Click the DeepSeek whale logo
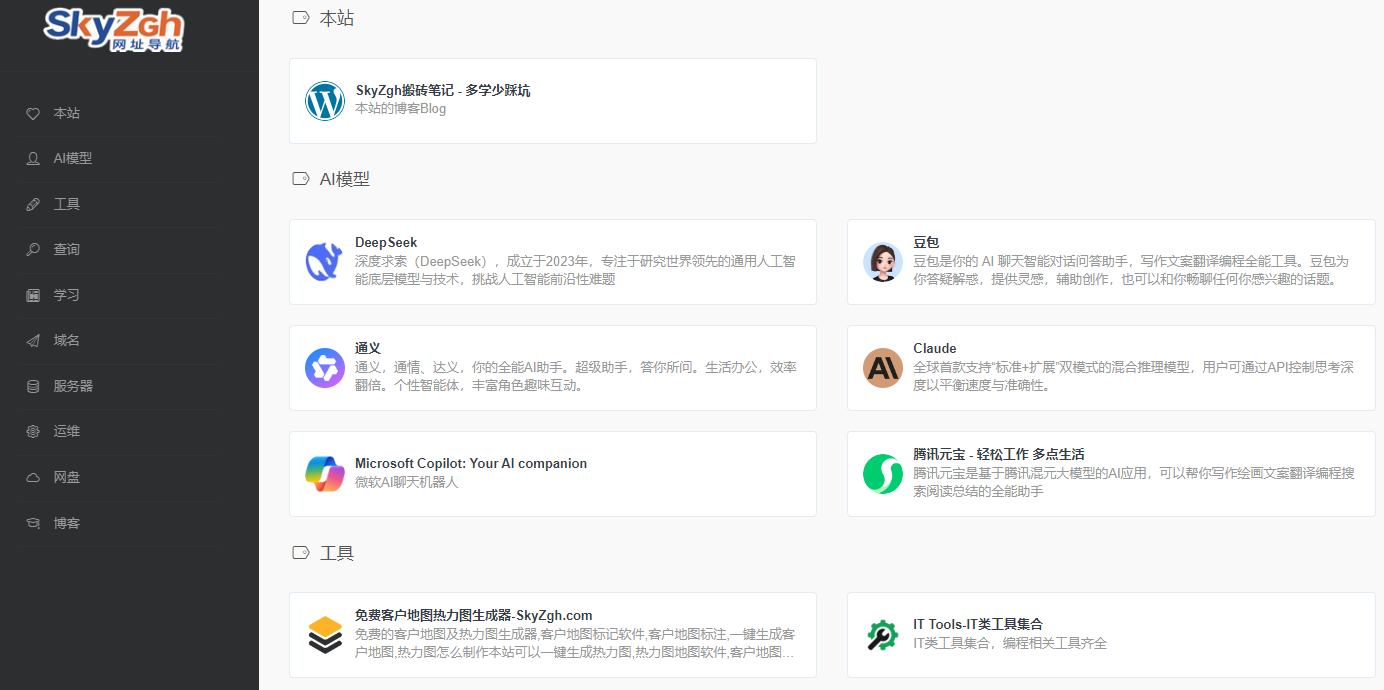The width and height of the screenshot is (1384, 690). [325, 262]
